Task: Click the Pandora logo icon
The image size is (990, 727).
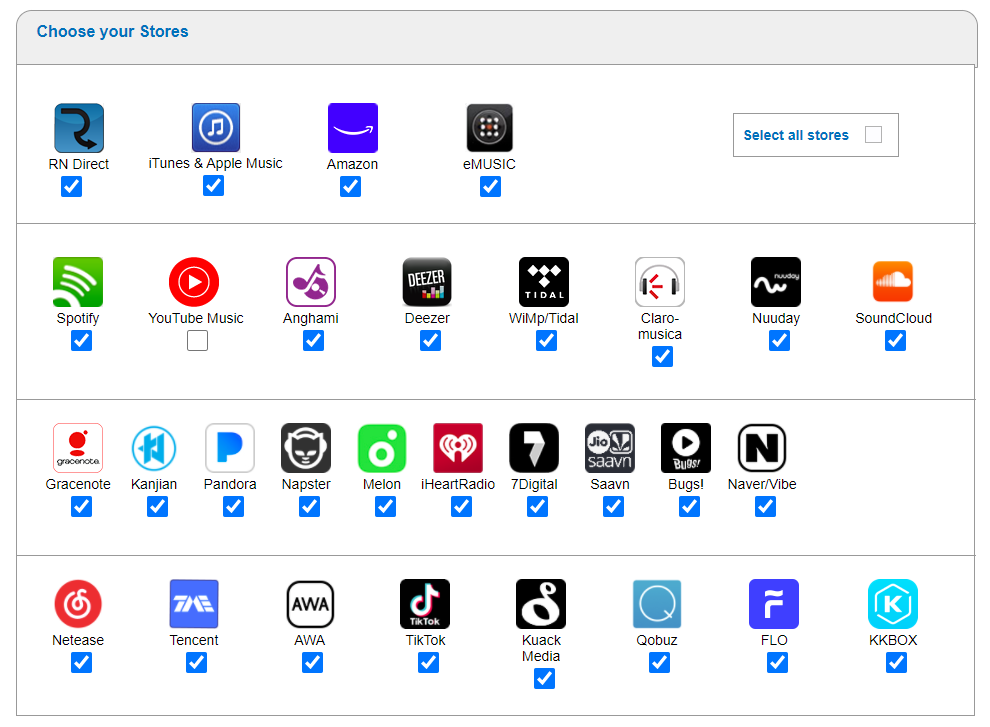Action: [230, 448]
